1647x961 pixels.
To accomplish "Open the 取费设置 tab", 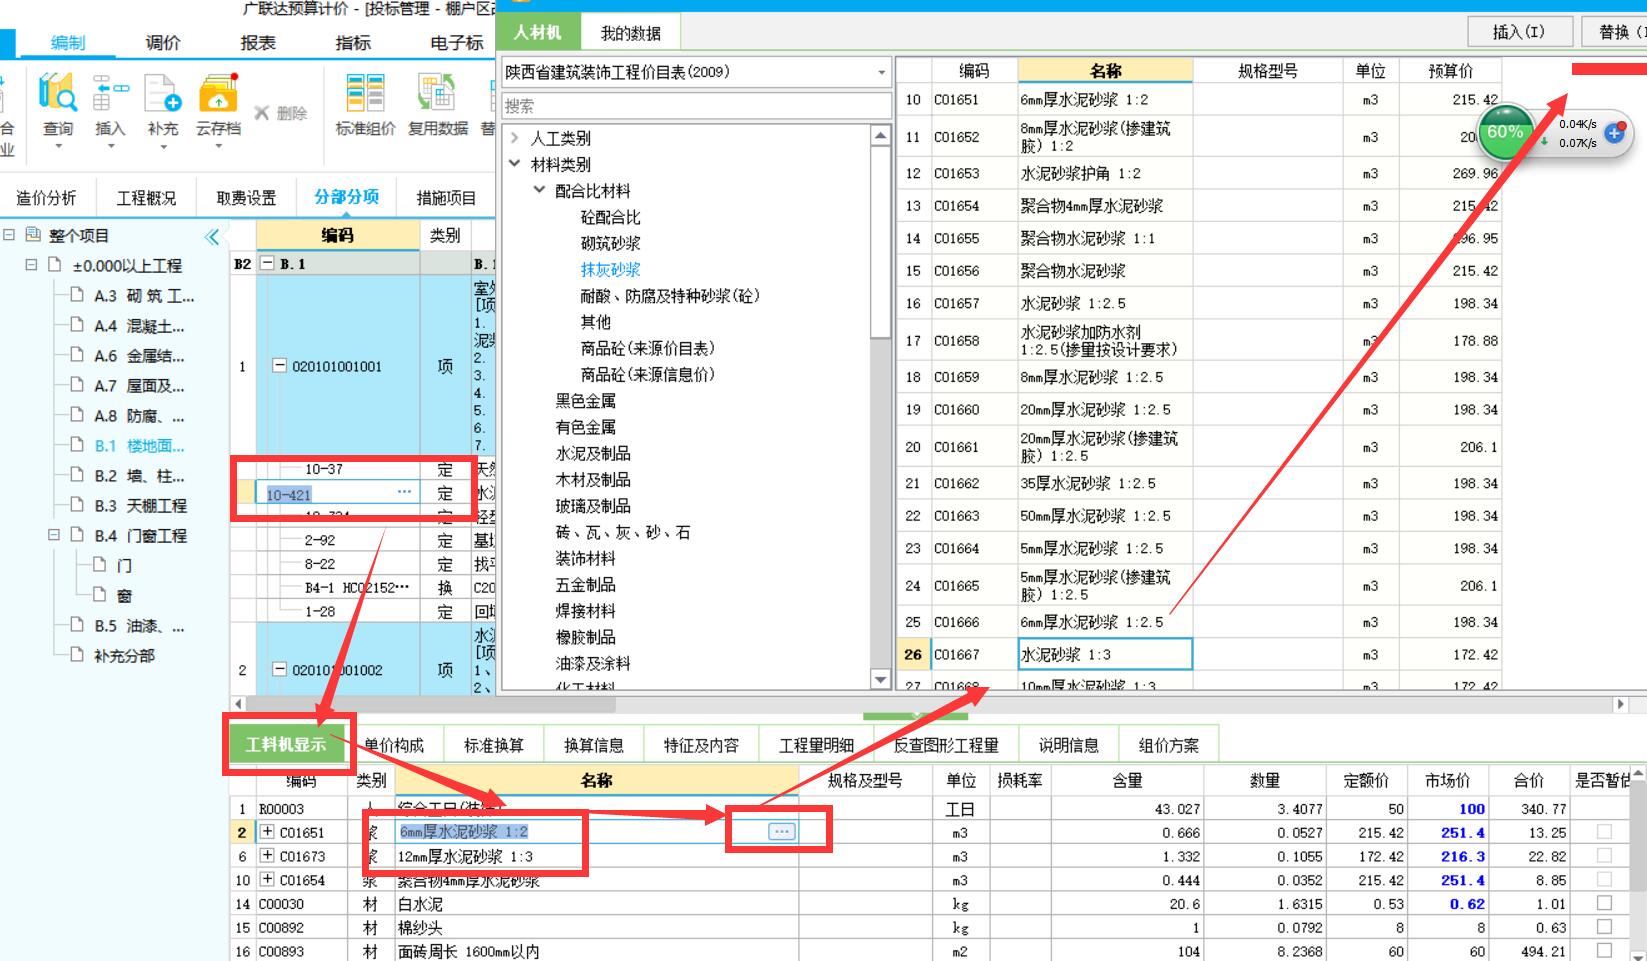I will pos(246,198).
